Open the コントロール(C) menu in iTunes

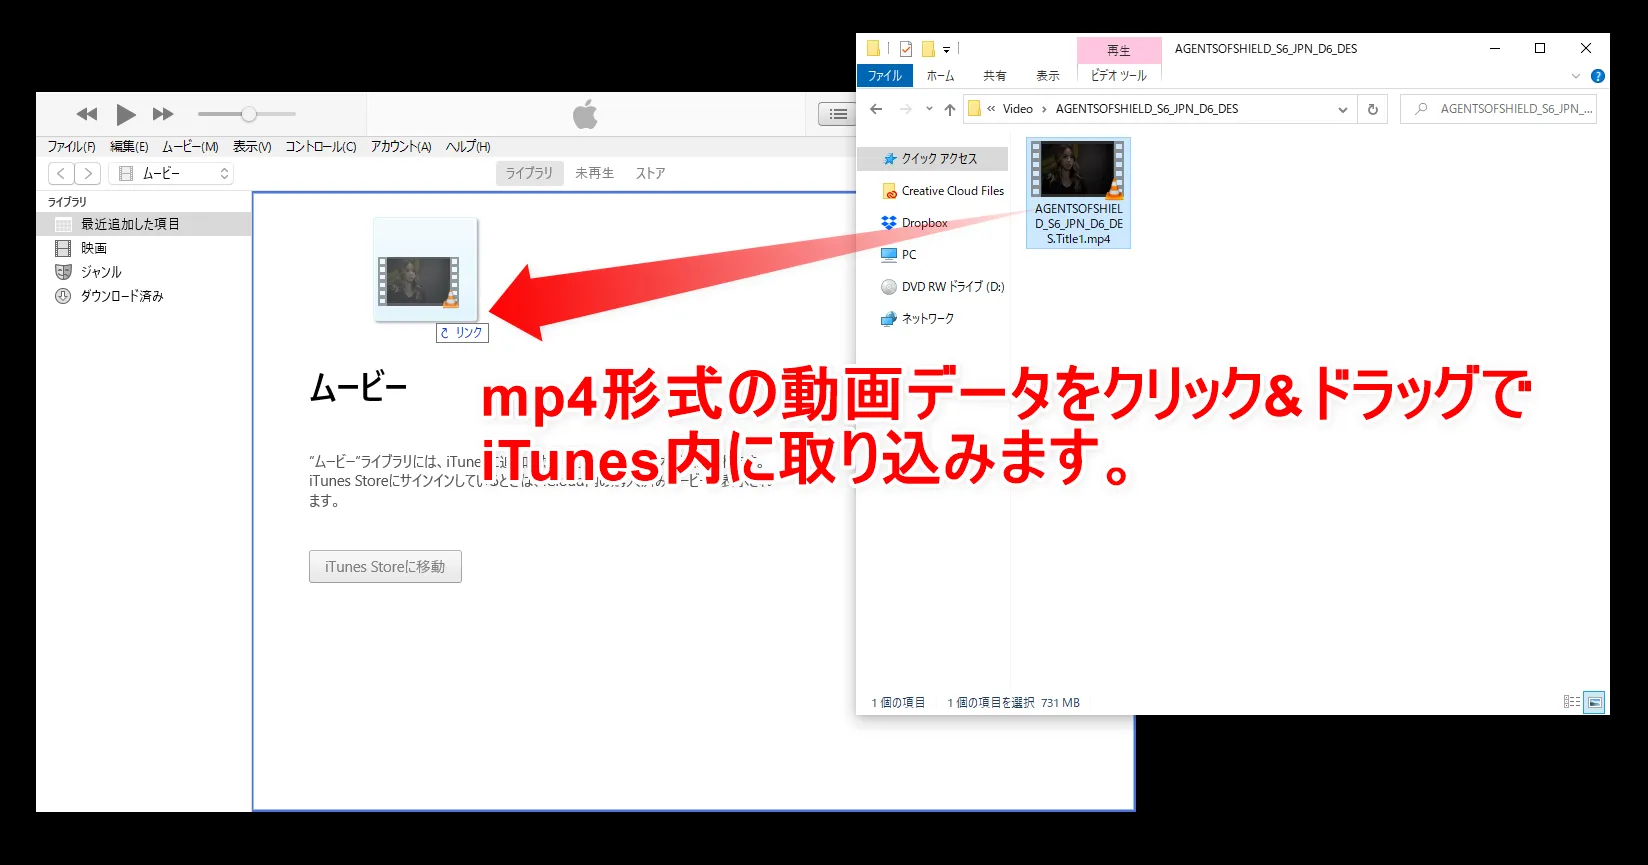[x=320, y=147]
